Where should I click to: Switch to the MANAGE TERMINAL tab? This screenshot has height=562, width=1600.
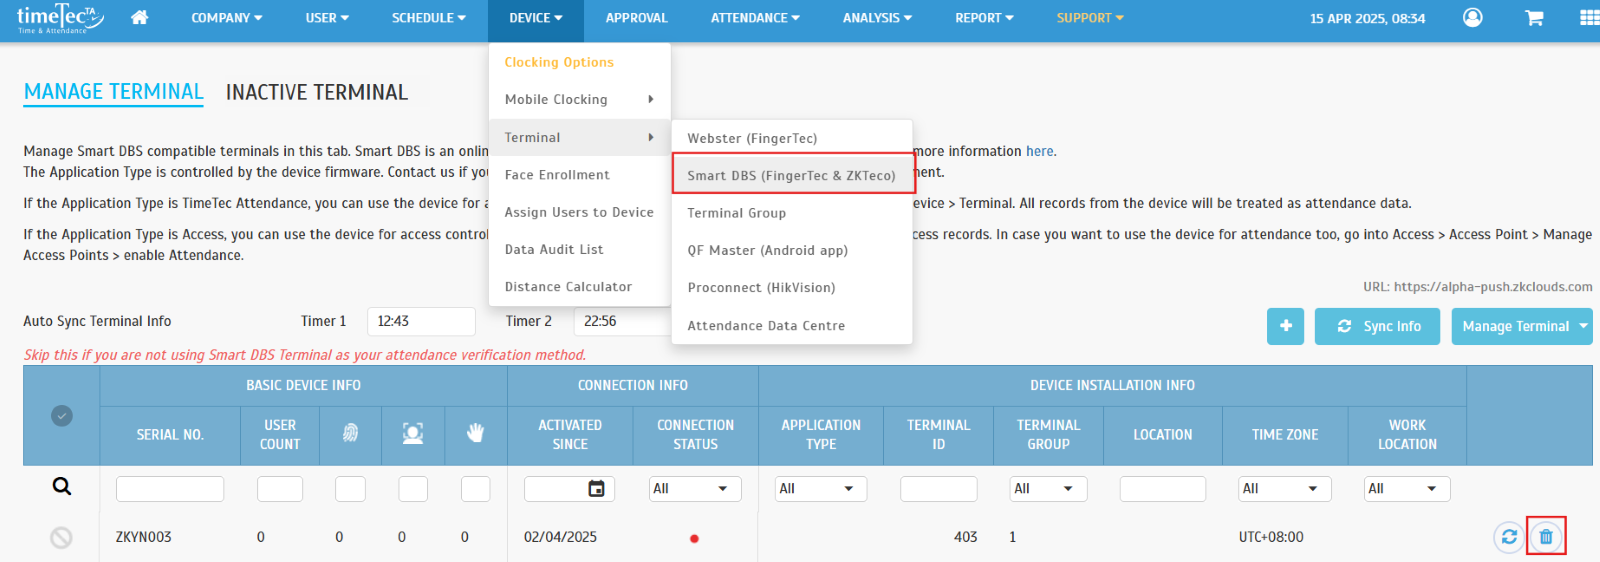114,92
